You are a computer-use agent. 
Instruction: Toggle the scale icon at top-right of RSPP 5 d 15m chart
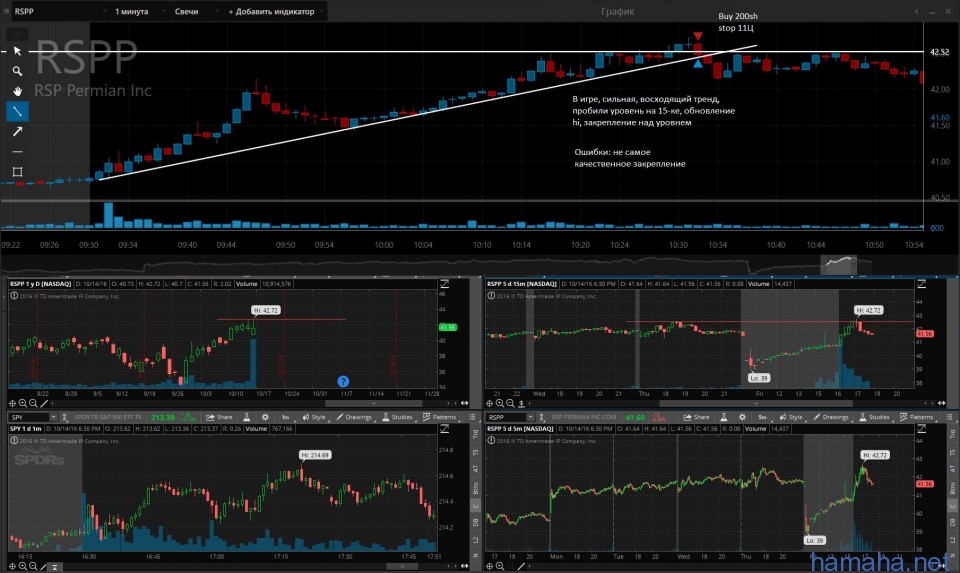point(921,284)
